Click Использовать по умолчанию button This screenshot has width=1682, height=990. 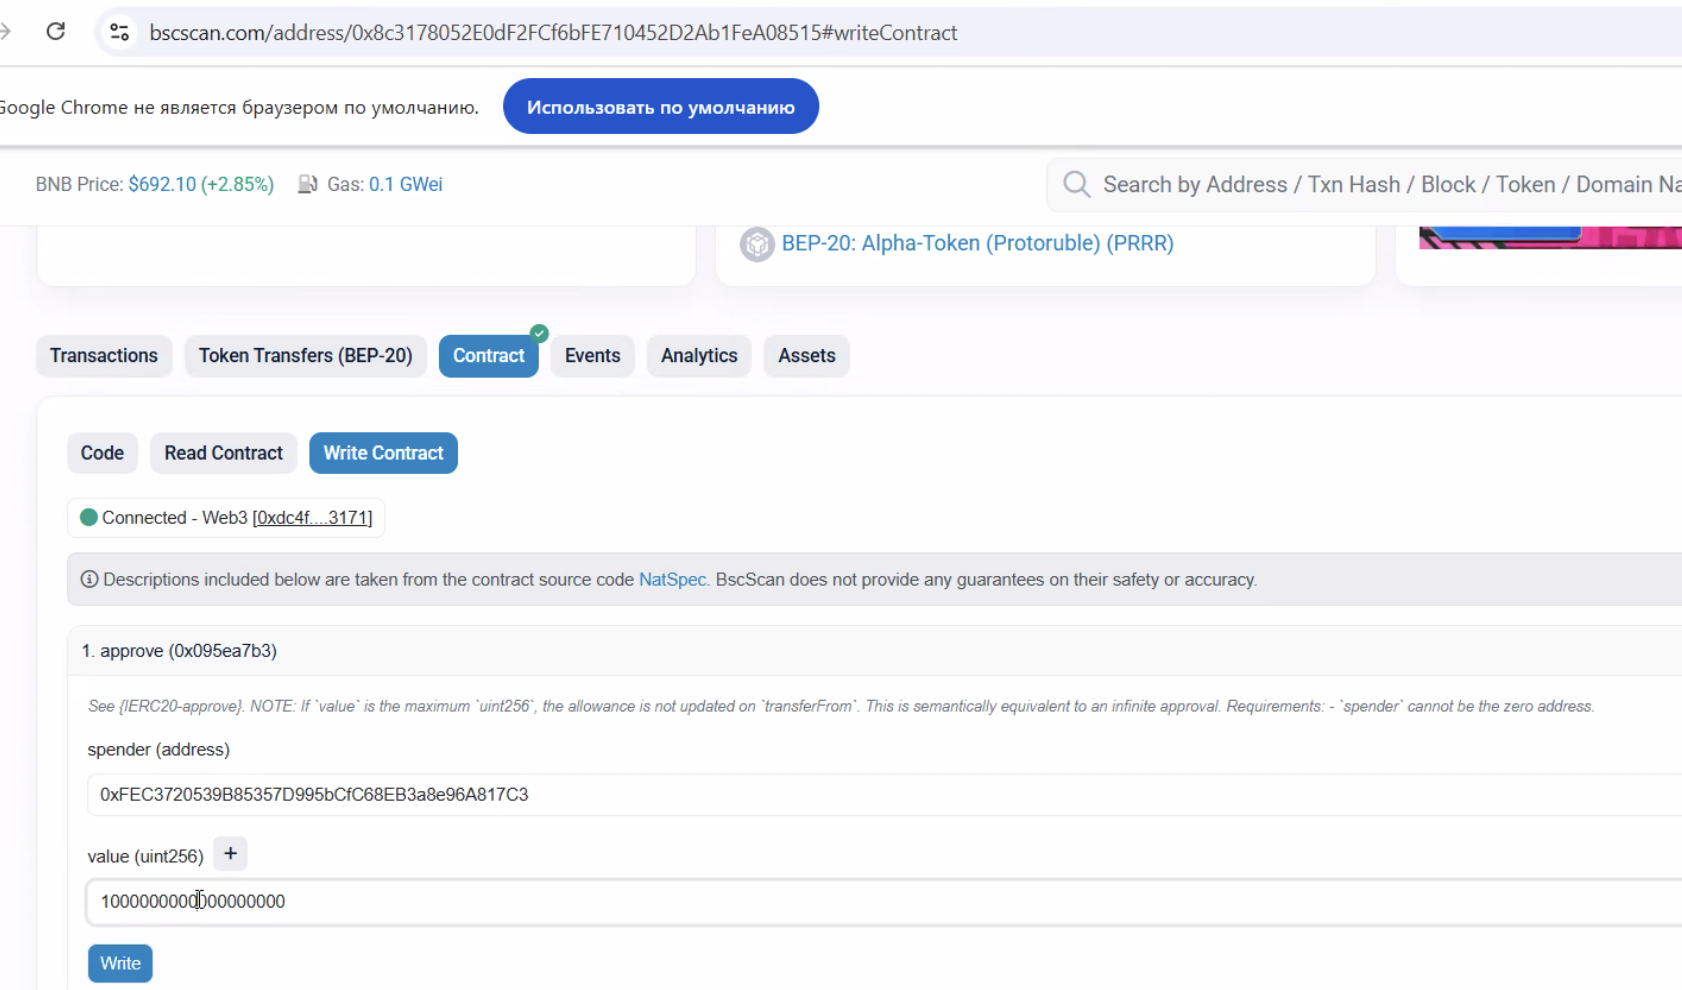pos(661,106)
